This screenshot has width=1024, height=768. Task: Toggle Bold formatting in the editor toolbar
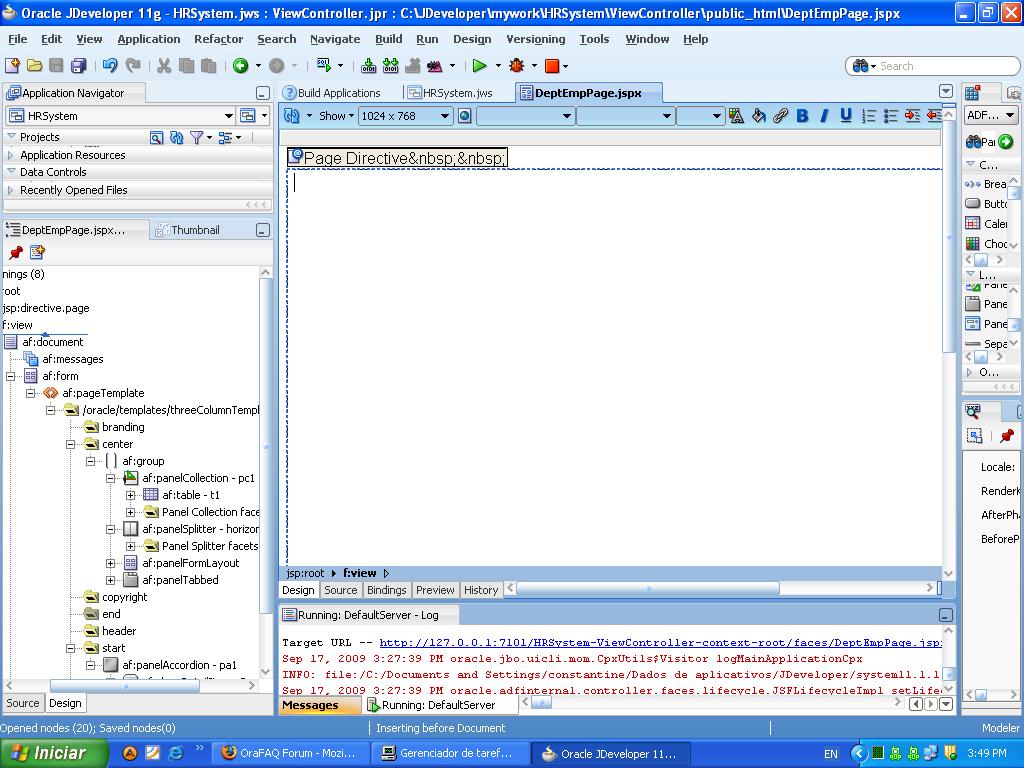click(x=802, y=116)
